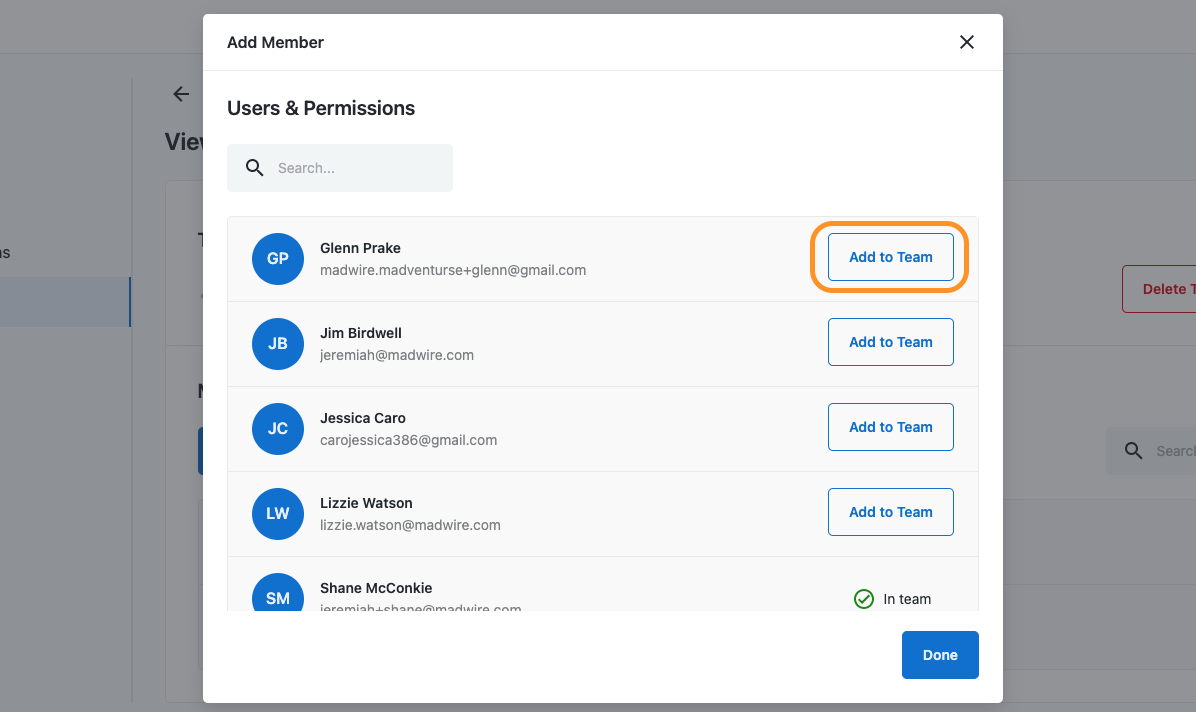
Task: Add Glenn Prake to the team
Action: (891, 257)
